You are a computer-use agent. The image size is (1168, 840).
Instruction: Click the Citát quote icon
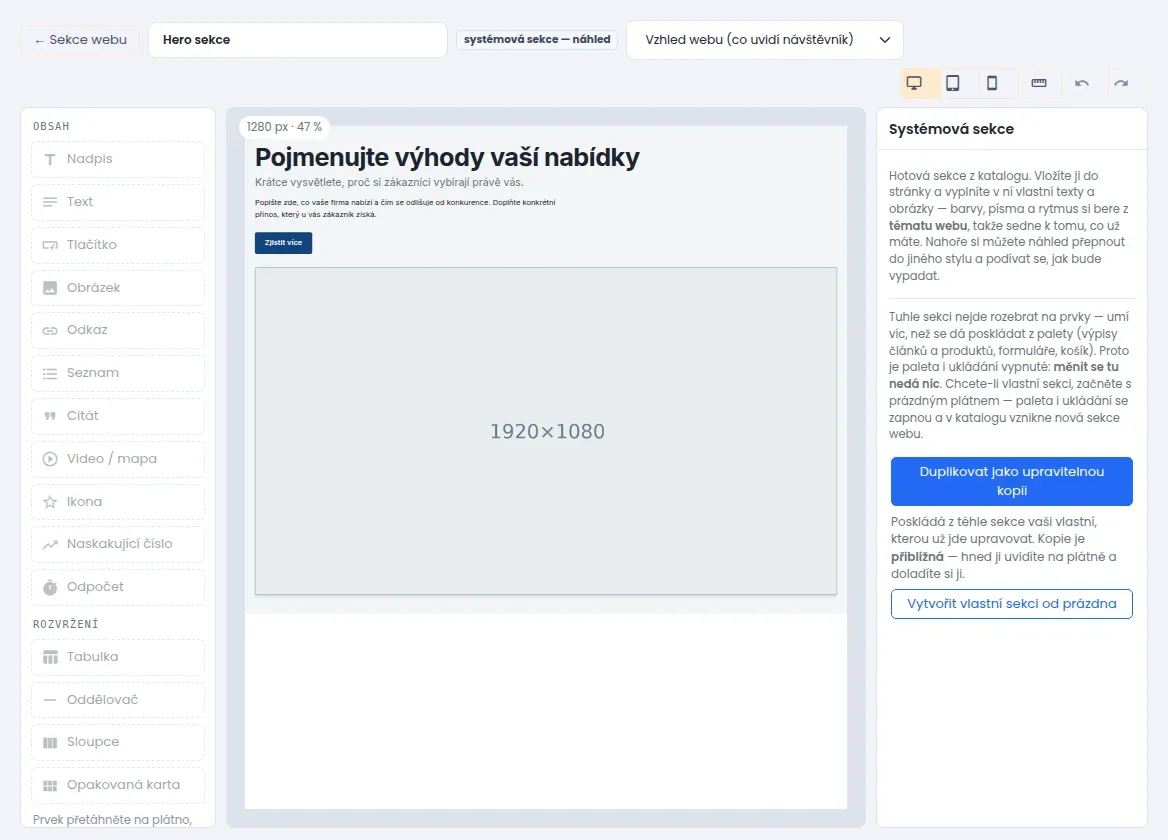(50, 416)
